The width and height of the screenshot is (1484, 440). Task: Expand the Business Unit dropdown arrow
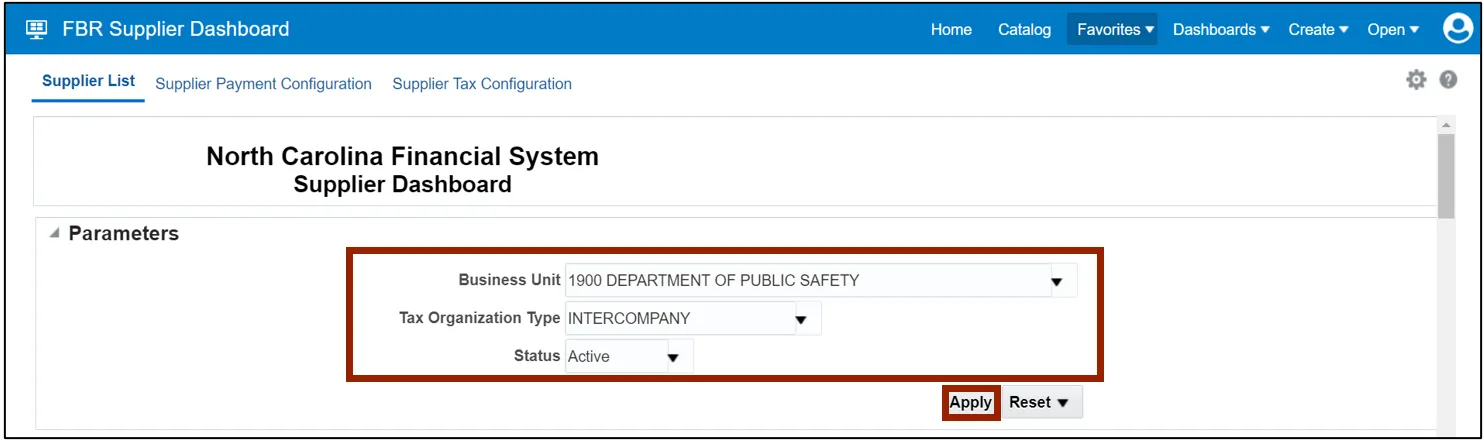pyautogui.click(x=1057, y=281)
